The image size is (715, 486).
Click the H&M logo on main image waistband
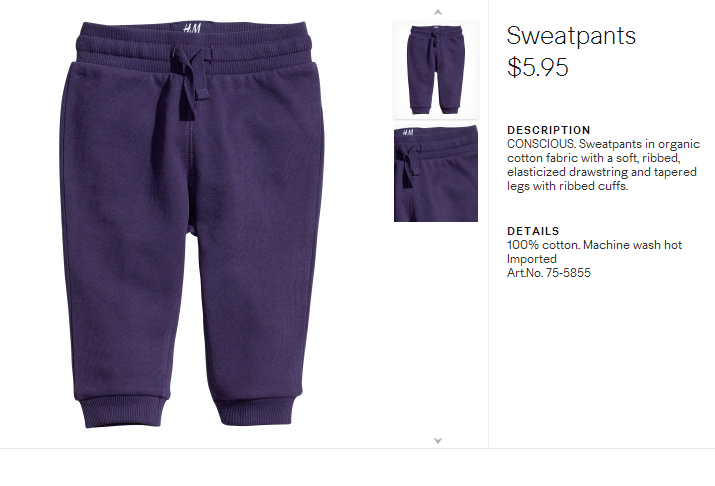coord(192,28)
